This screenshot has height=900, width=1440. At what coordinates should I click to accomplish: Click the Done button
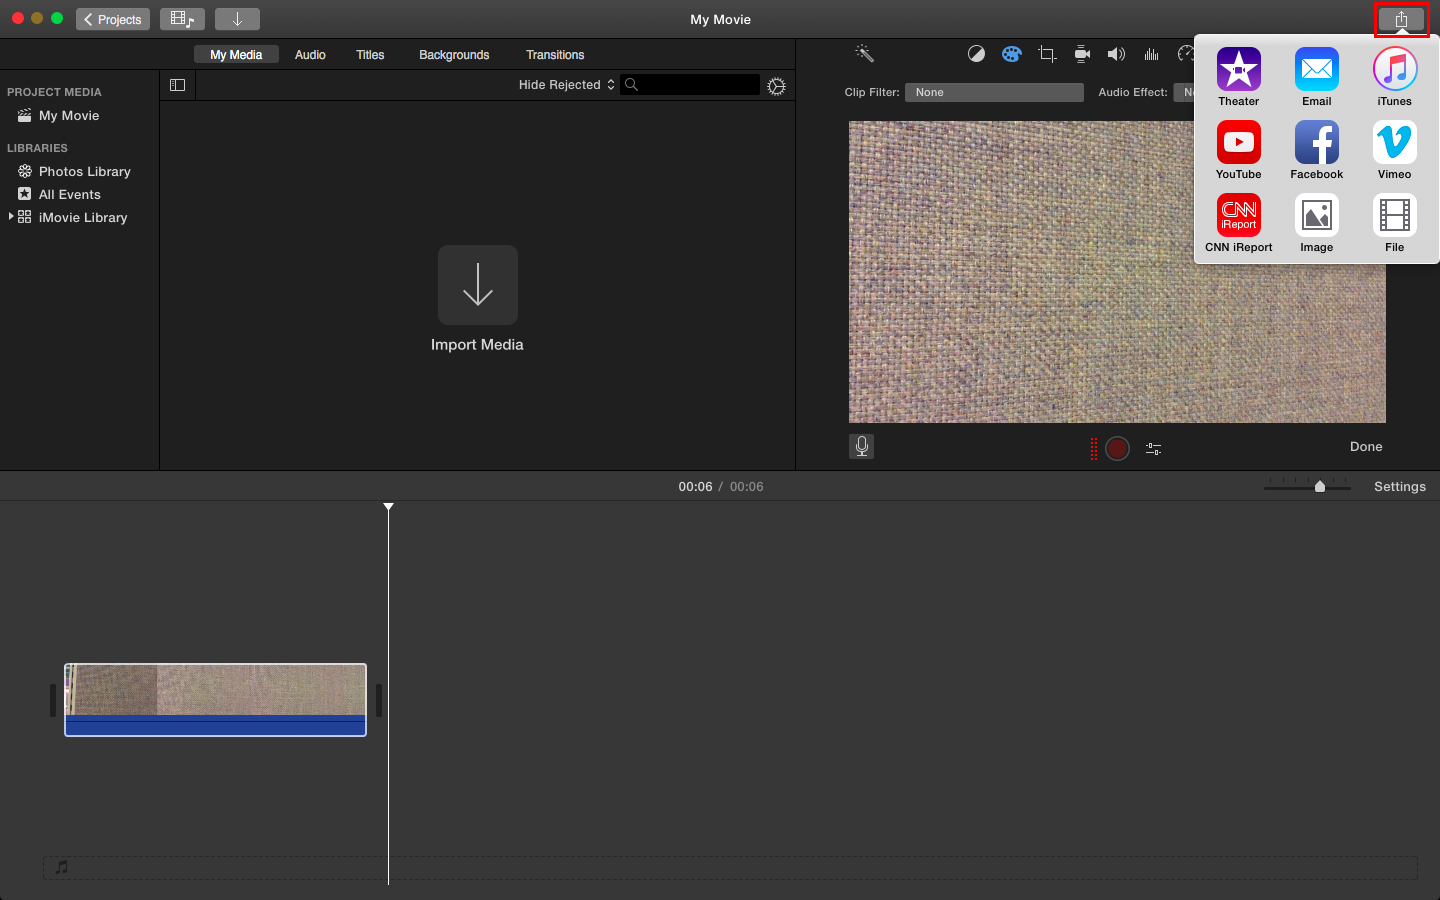(x=1366, y=447)
